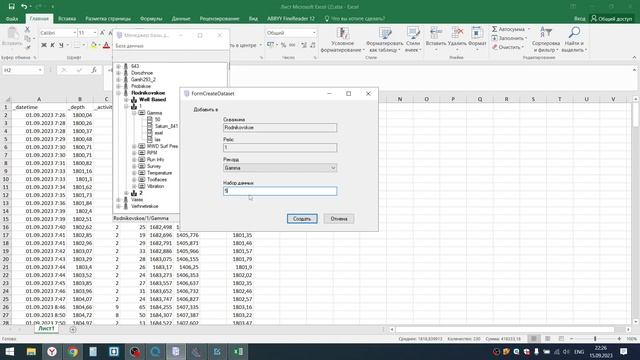The height and width of the screenshot is (360, 640).
Task: Toggle italic К formatting
Action: coord(52,45)
